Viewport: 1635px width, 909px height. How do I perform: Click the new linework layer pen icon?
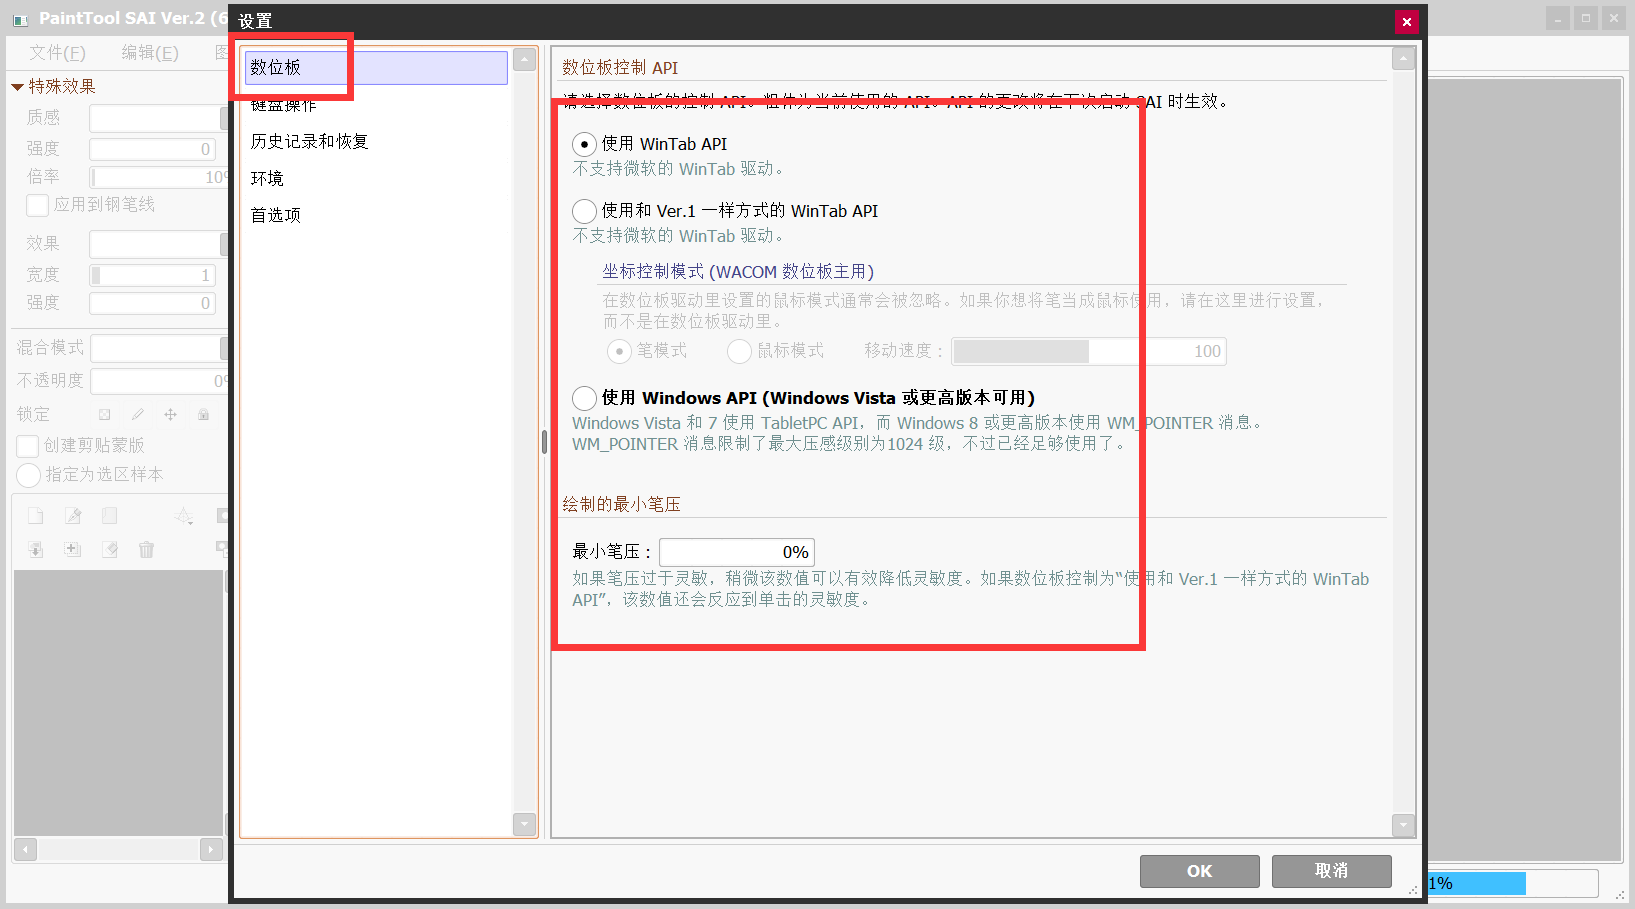[x=73, y=516]
